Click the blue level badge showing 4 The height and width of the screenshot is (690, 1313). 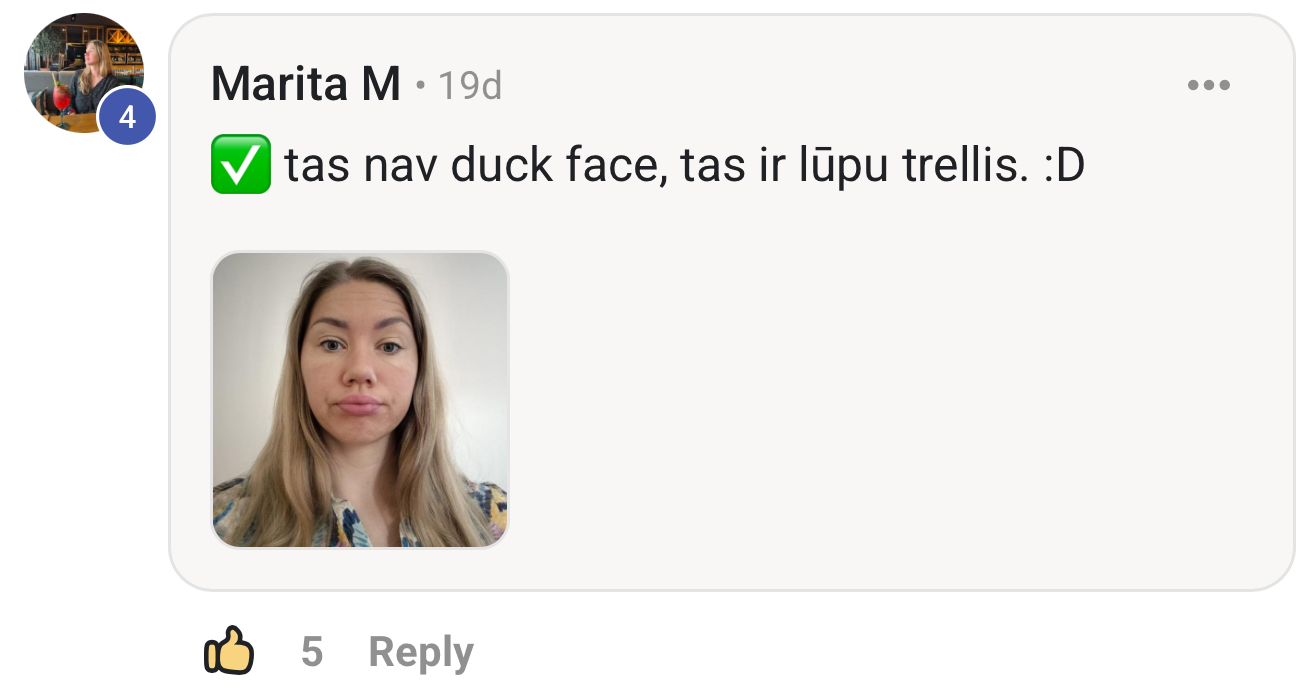tap(127, 118)
